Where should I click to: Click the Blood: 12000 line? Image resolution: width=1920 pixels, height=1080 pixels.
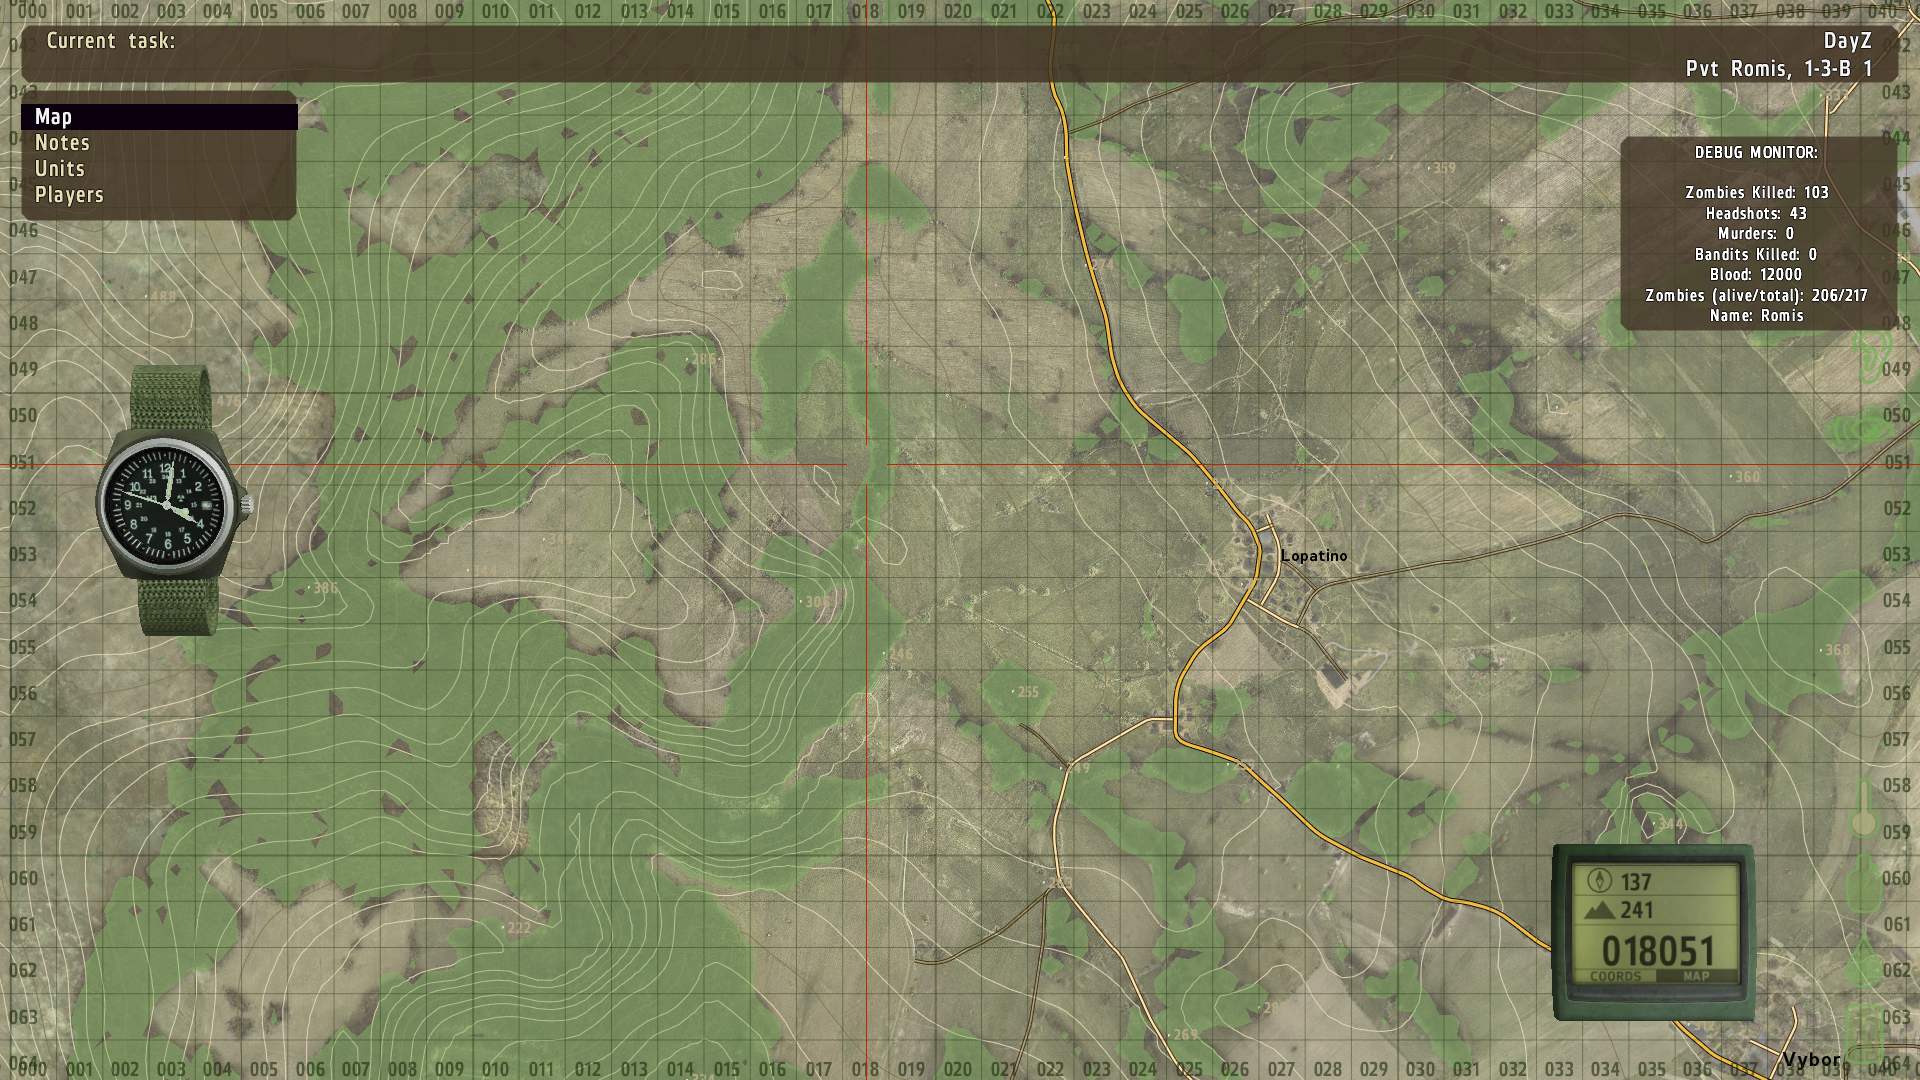[x=1756, y=275]
